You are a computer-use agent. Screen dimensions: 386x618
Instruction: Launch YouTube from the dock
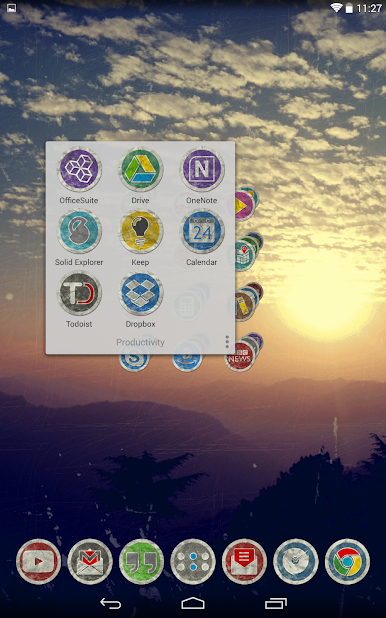38,562
